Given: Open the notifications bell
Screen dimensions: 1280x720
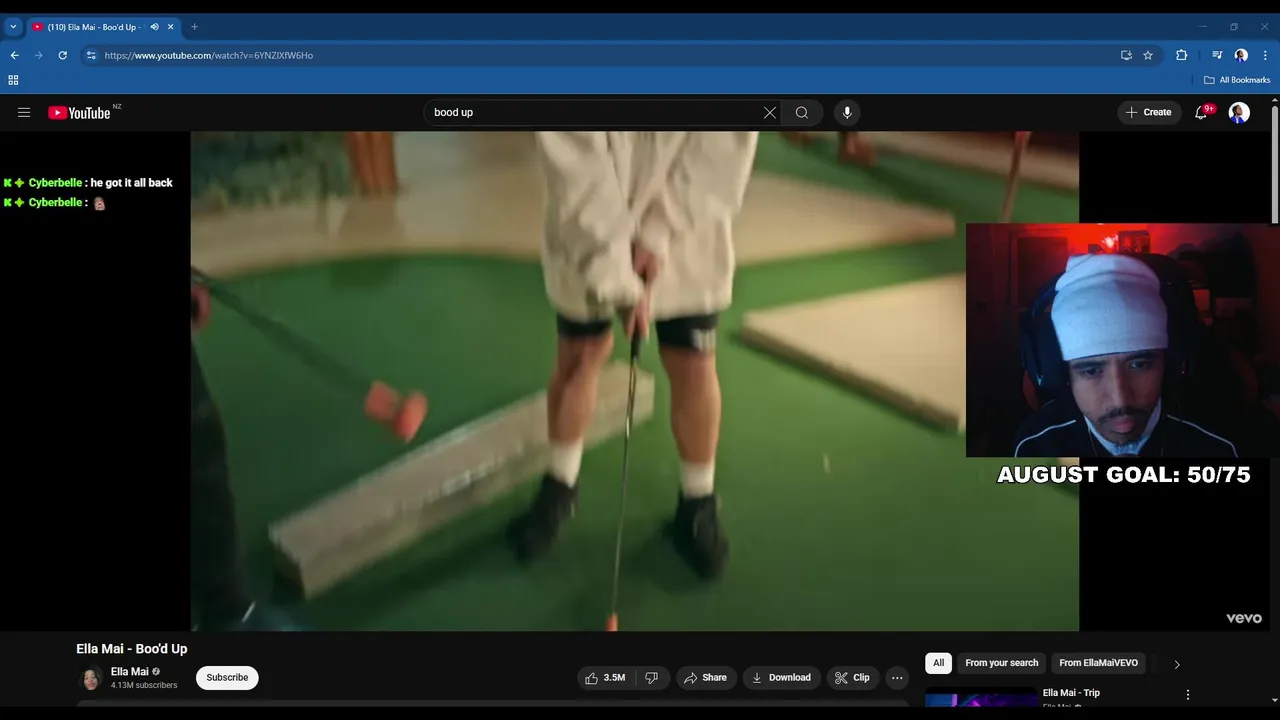Looking at the screenshot, I should coord(1201,113).
